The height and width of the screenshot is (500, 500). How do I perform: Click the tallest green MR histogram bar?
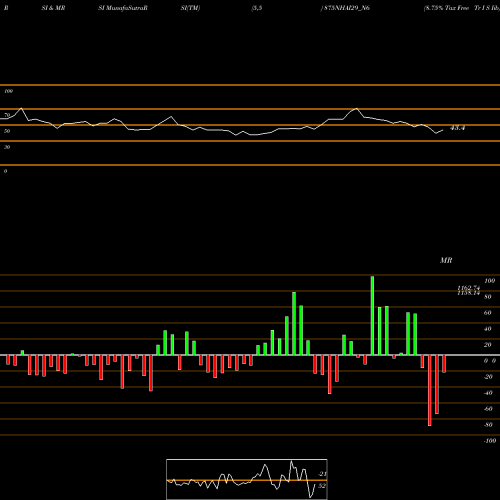coord(372,315)
